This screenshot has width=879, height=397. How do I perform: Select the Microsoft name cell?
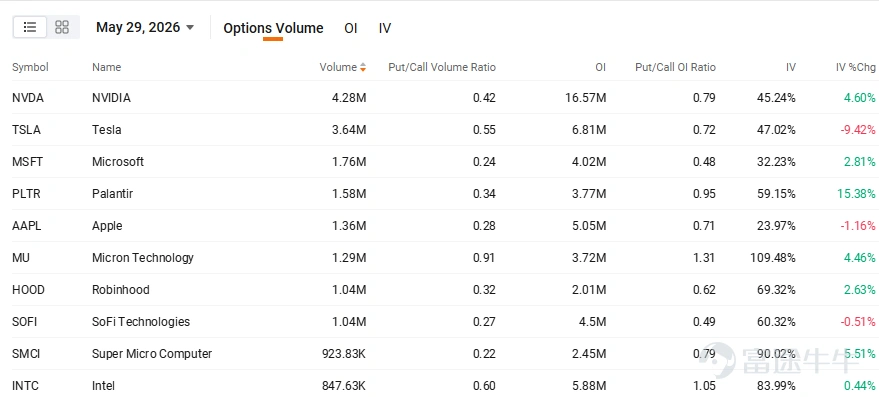click(x=118, y=162)
